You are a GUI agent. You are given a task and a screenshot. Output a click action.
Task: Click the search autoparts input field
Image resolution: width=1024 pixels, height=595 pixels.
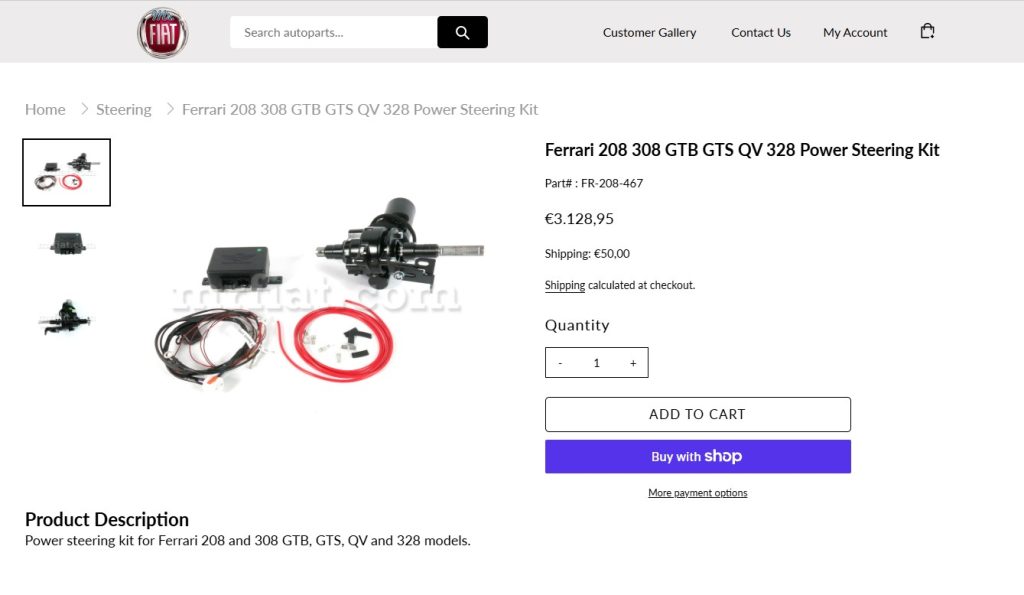(x=334, y=32)
